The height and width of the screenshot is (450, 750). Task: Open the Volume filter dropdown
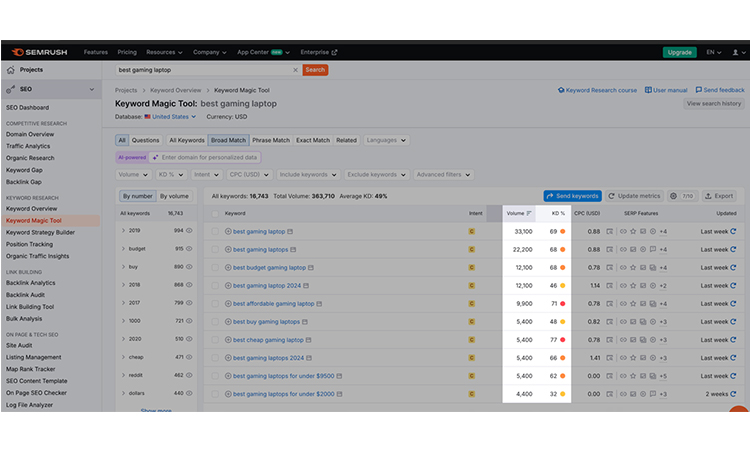click(133, 175)
